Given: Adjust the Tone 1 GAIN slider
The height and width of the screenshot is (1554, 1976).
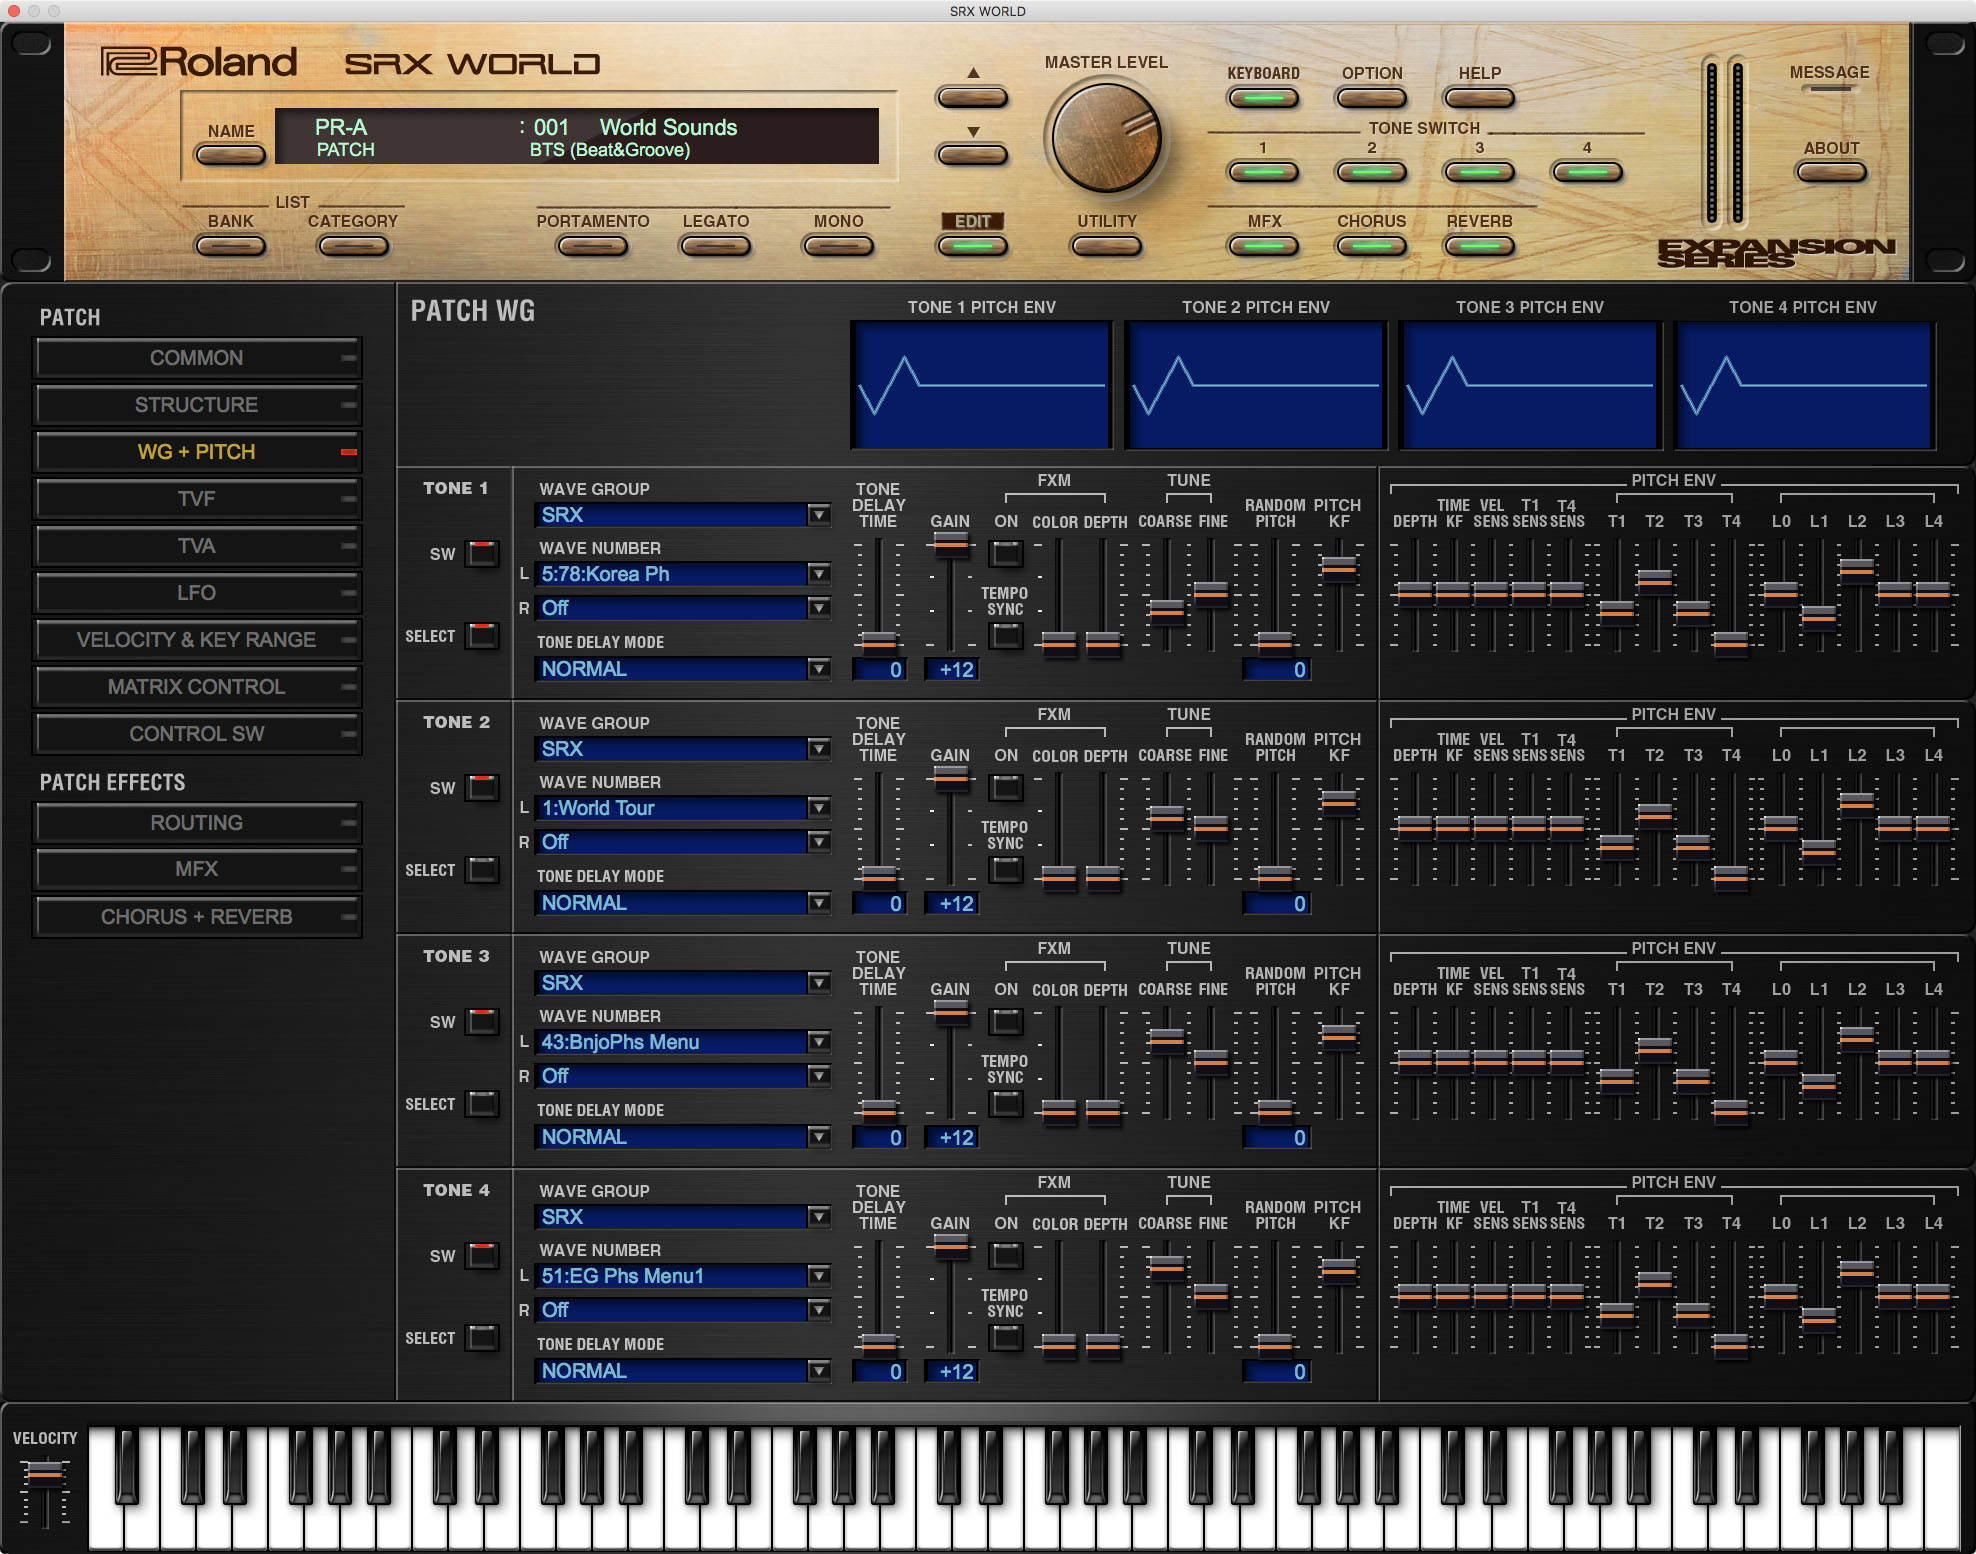Looking at the screenshot, I should click(x=950, y=545).
